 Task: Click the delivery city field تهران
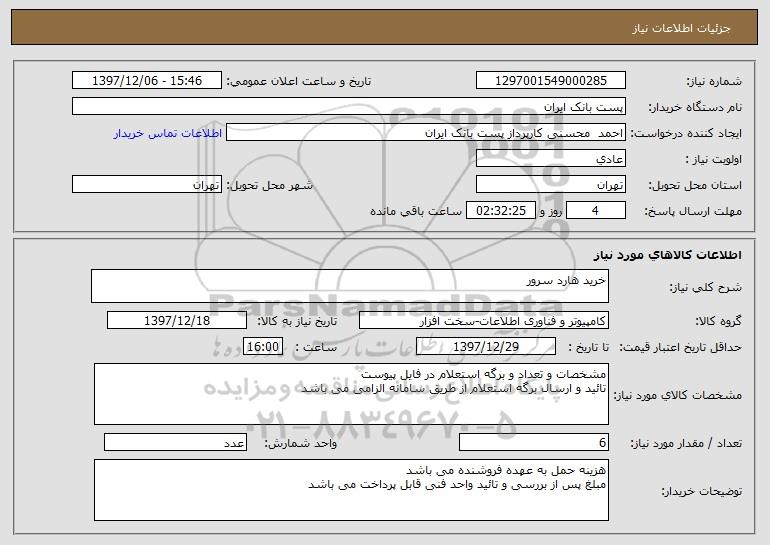click(147, 184)
